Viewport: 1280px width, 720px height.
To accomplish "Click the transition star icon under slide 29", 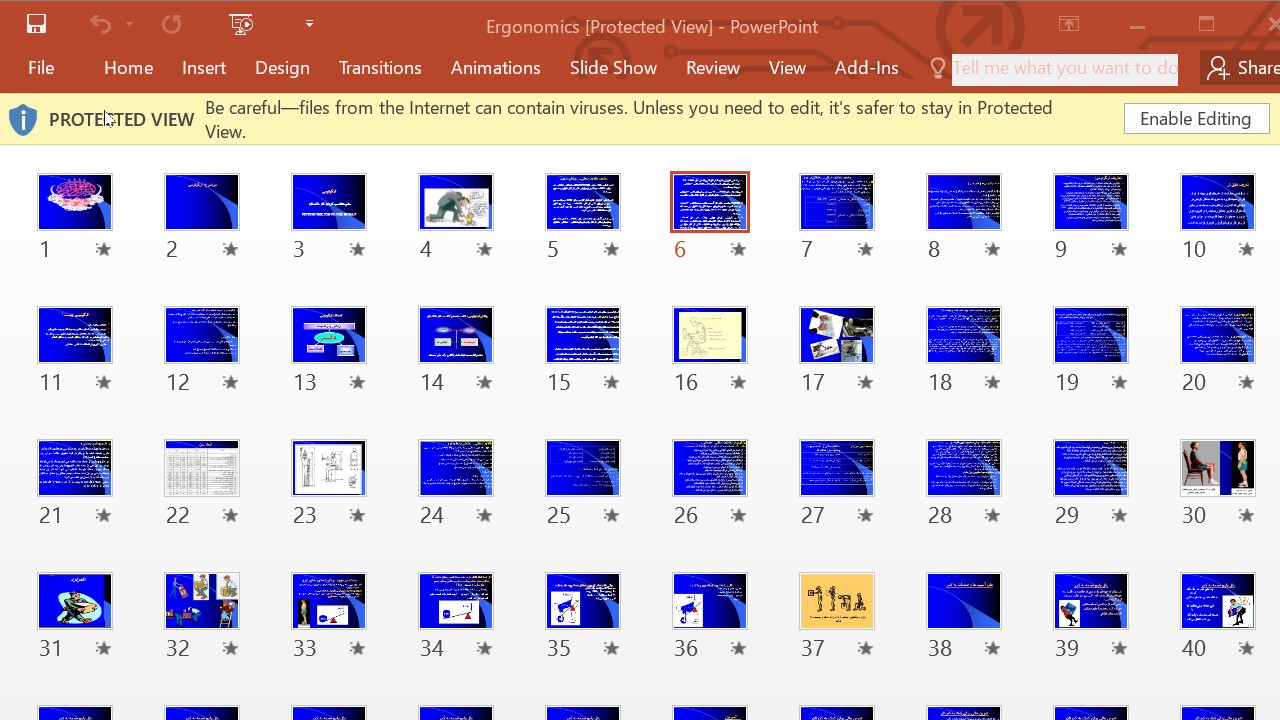I will tap(1119, 516).
